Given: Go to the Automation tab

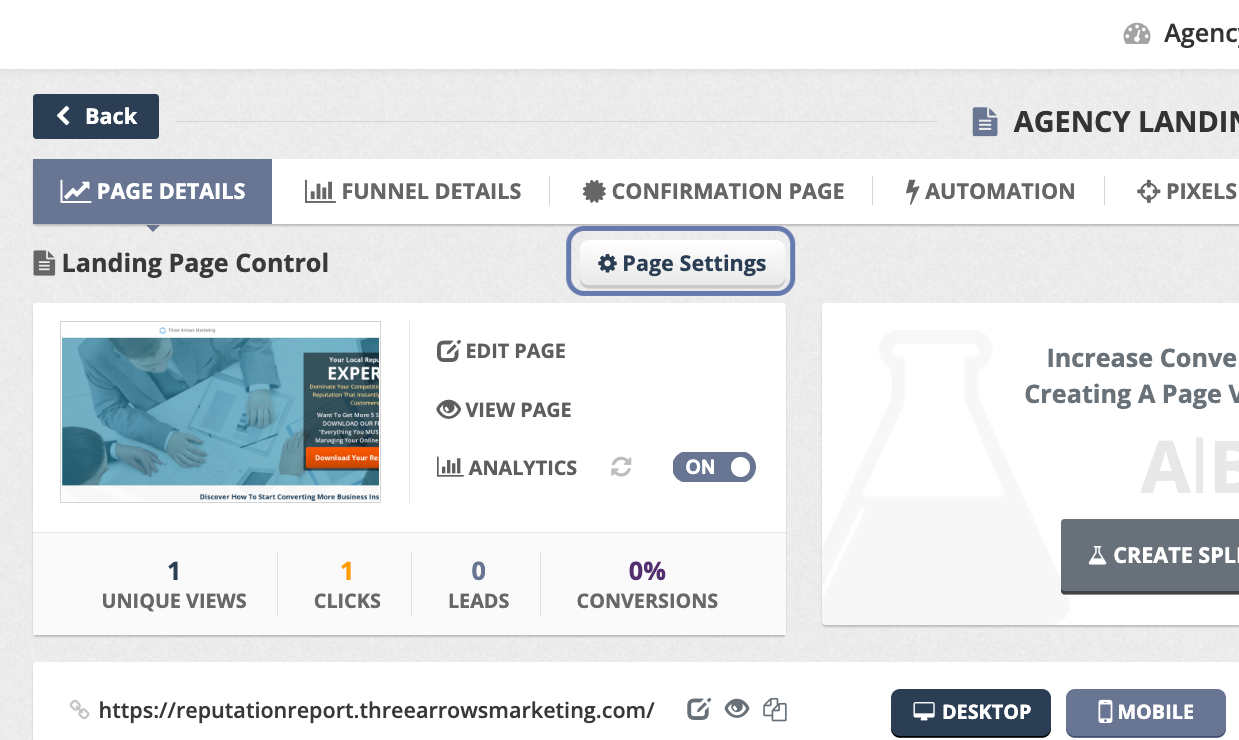Looking at the screenshot, I should pos(989,191).
